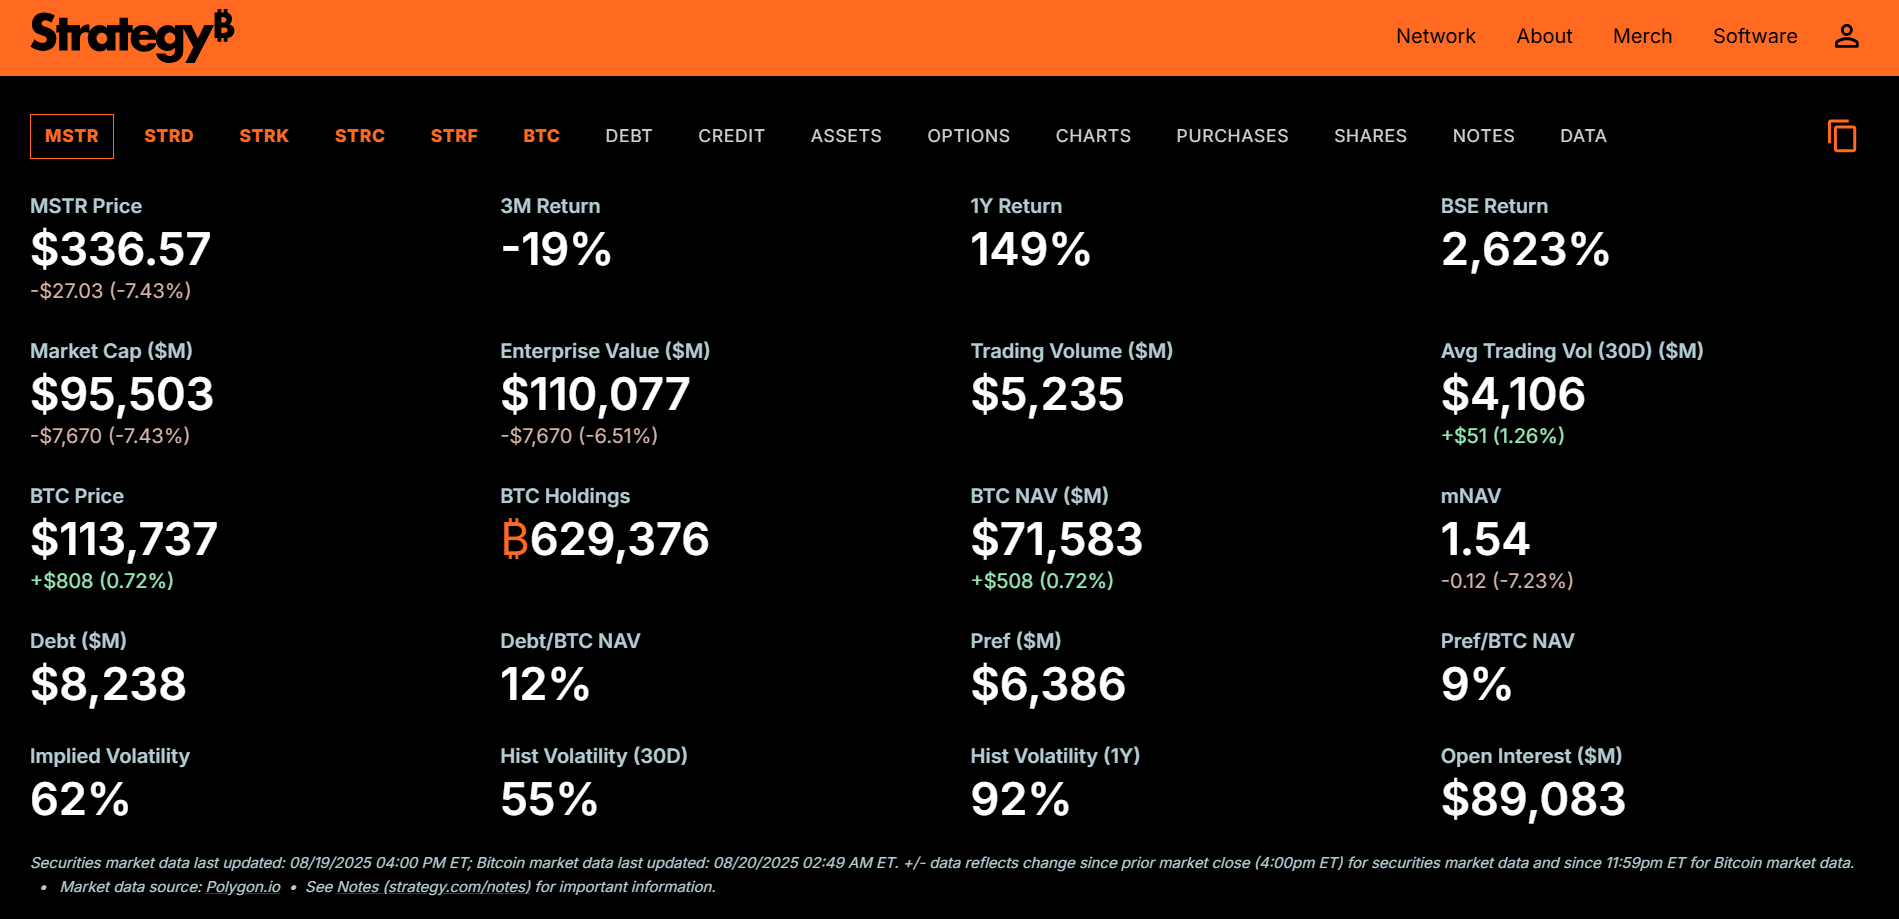Click the 3M Return value -19%
Viewport: 1899px width, 919px height.
point(556,249)
